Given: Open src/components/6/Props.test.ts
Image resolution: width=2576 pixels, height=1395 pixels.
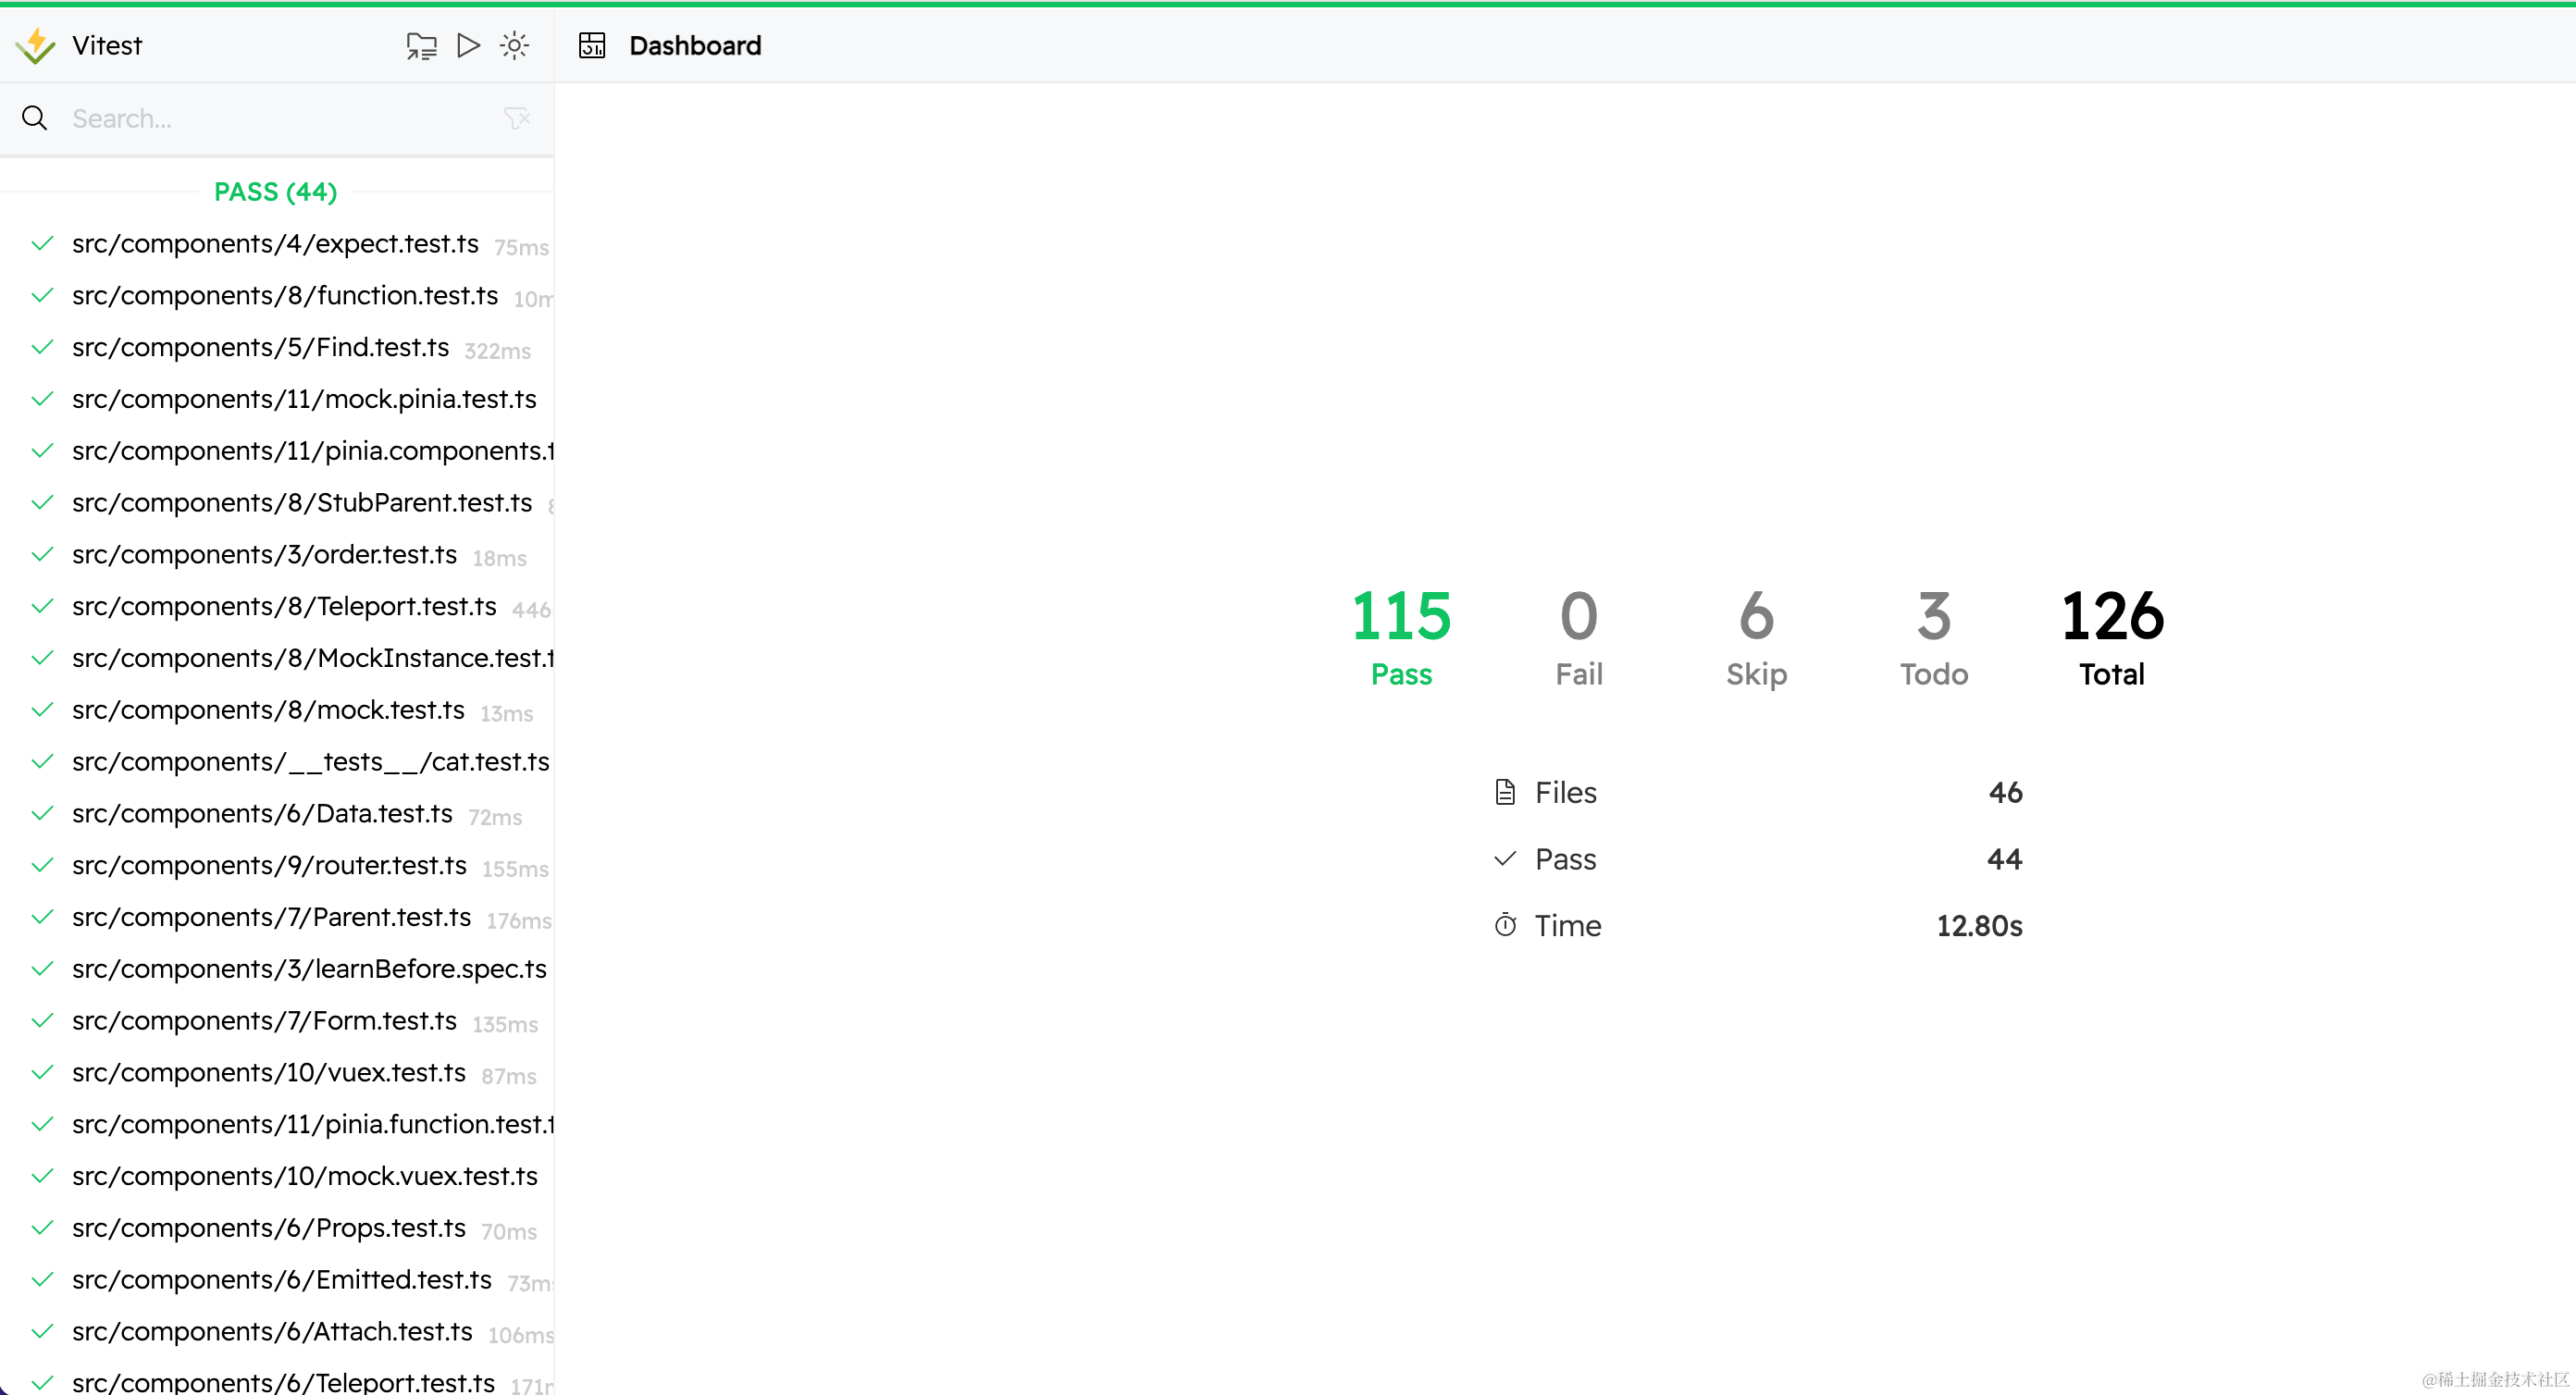Looking at the screenshot, I should (269, 1229).
